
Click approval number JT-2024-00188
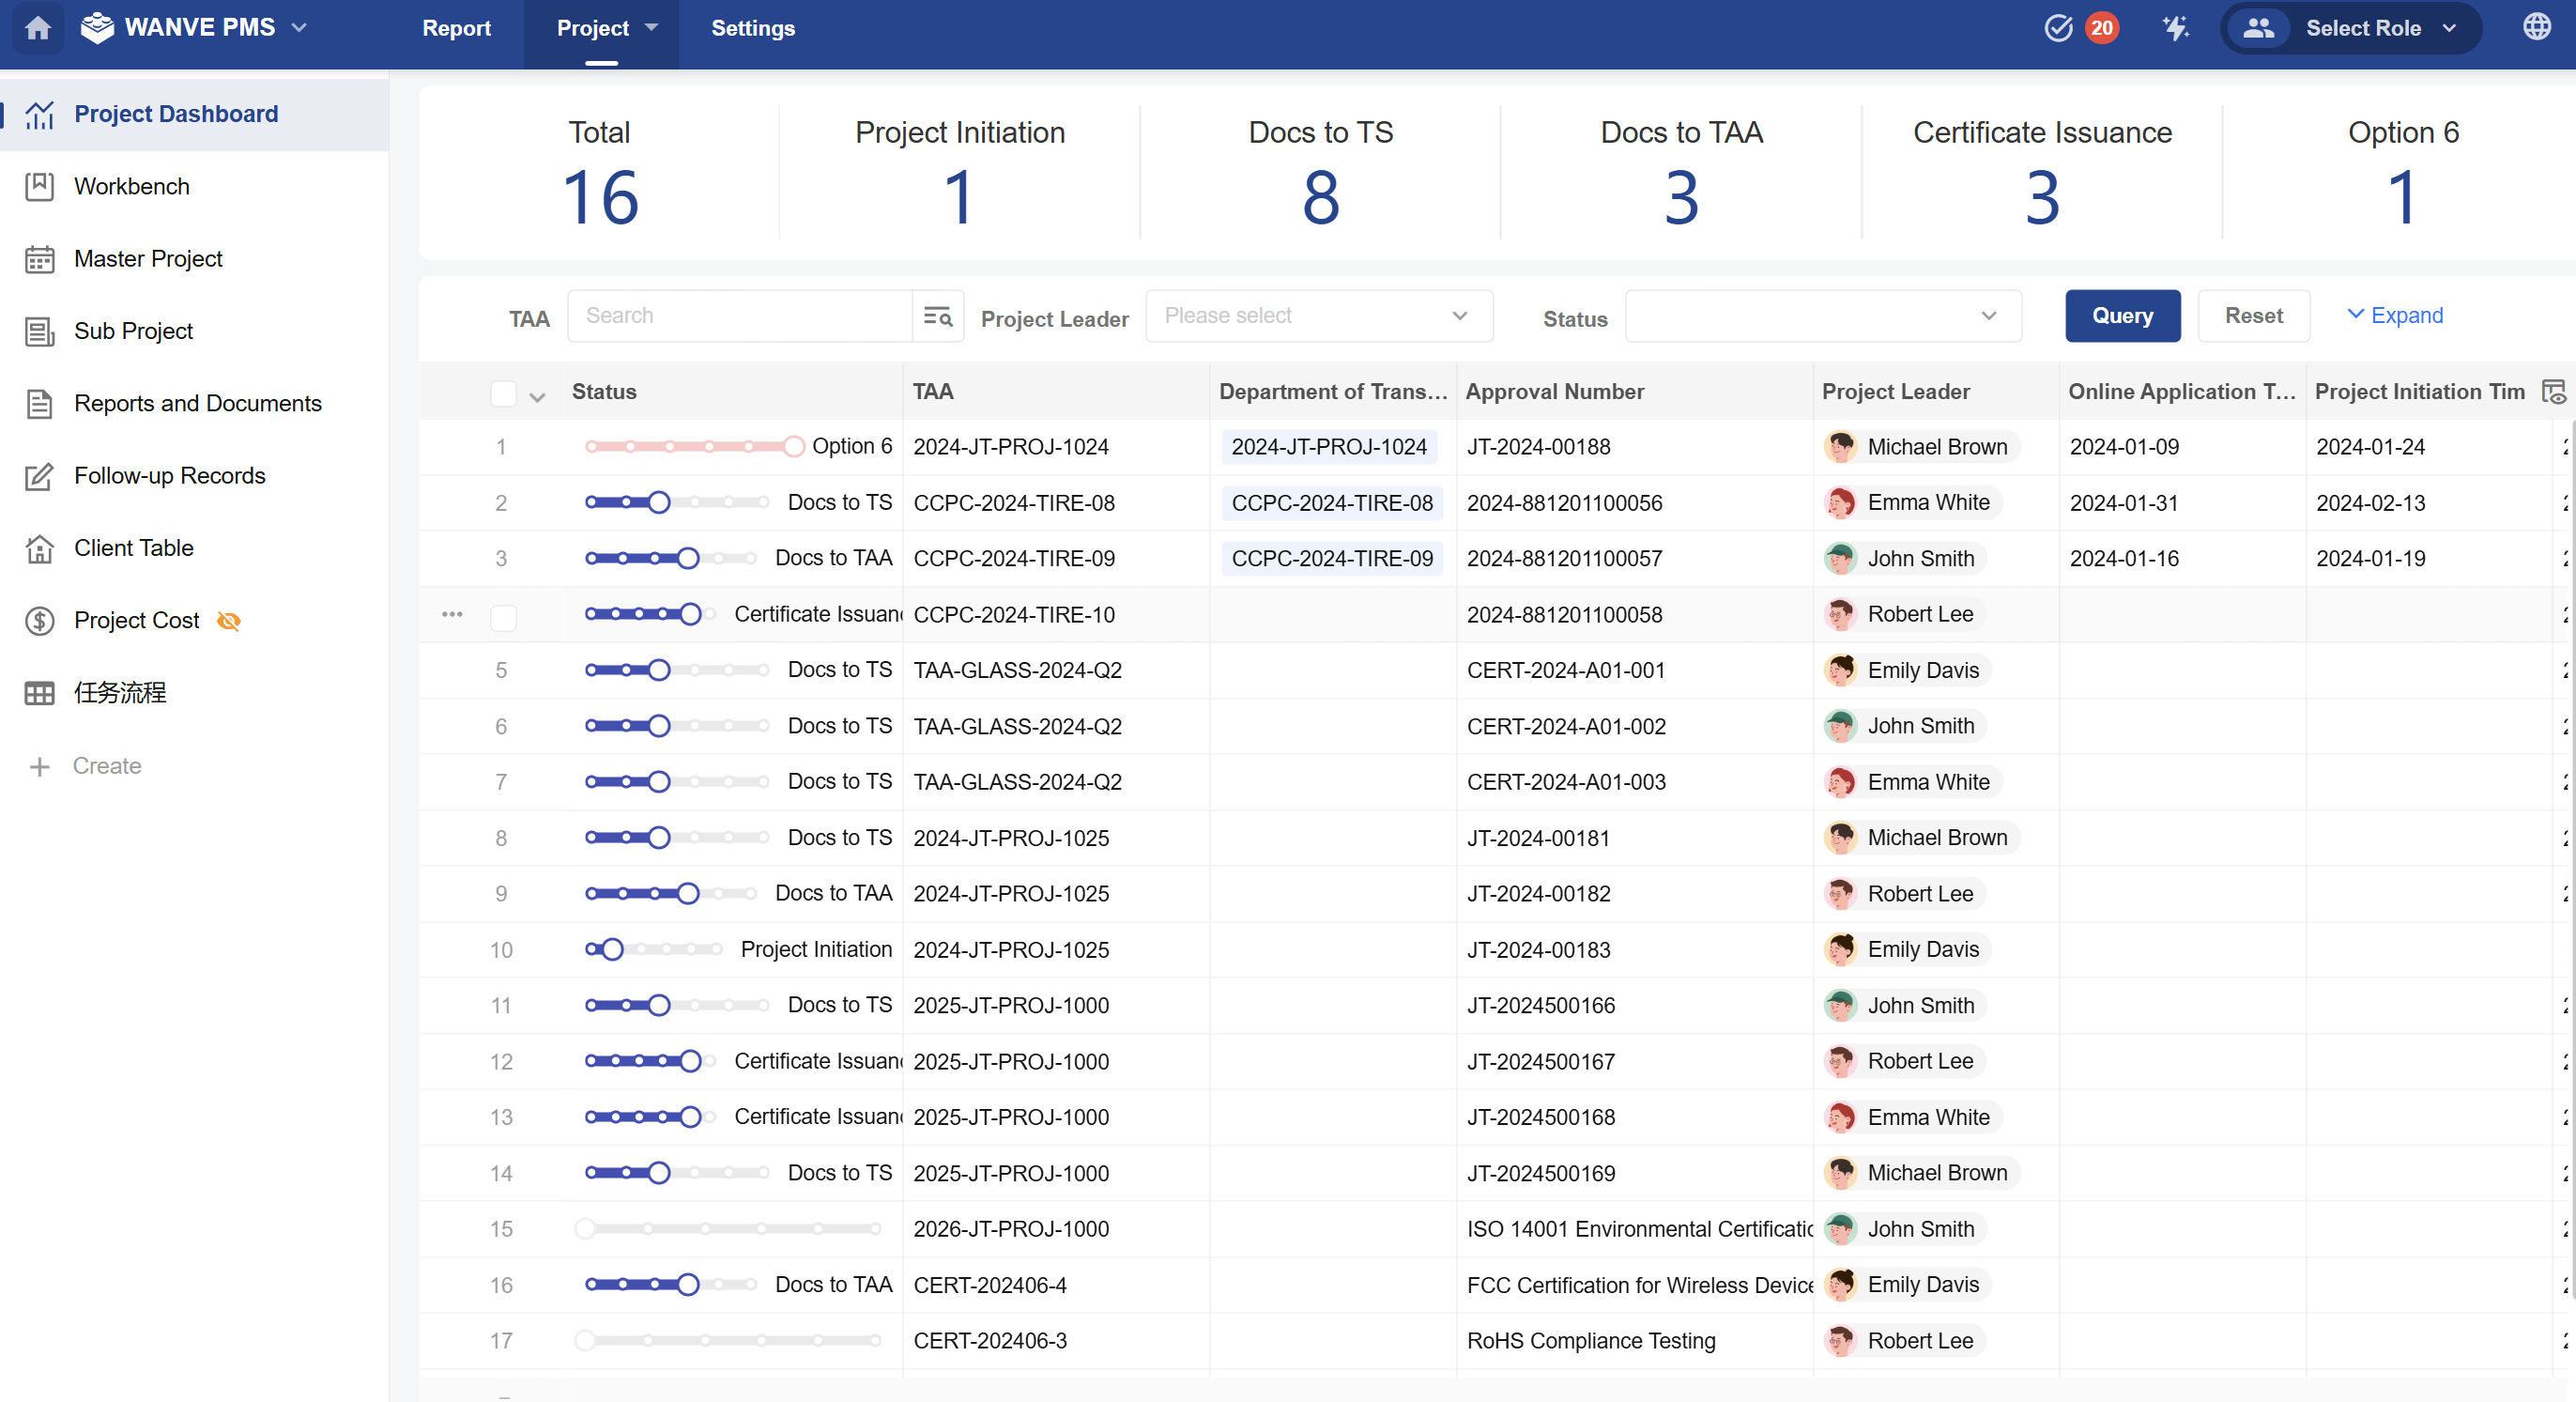[1538, 447]
